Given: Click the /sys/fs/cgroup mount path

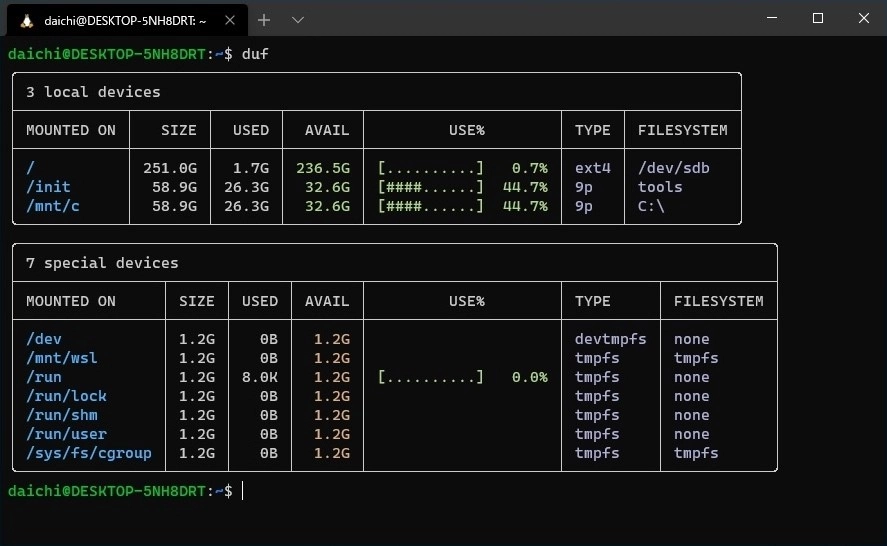Looking at the screenshot, I should pyautogui.click(x=89, y=453).
